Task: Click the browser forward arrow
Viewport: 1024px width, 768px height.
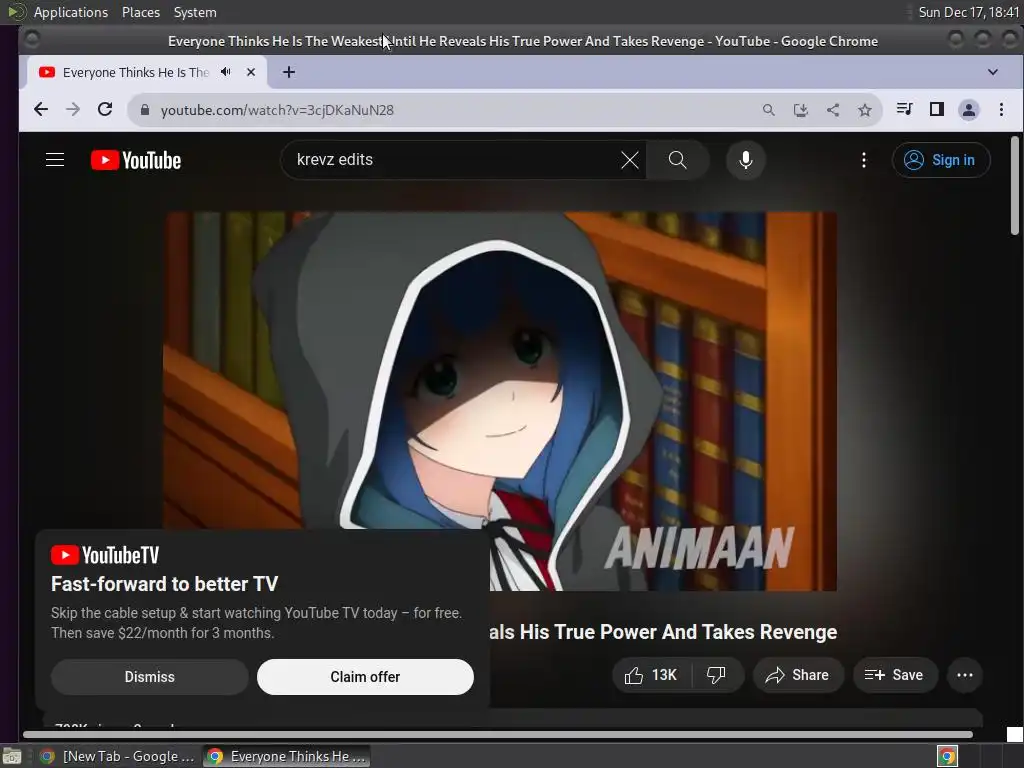Action: tap(72, 110)
